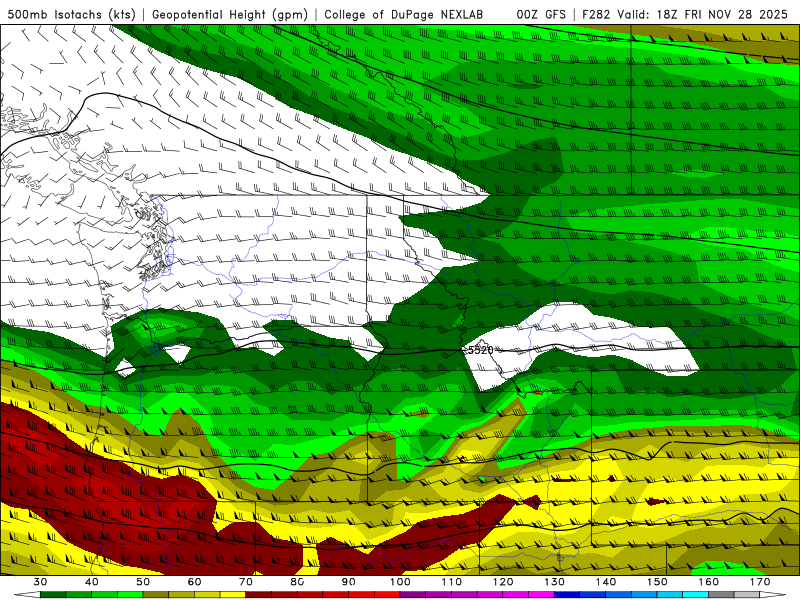Click the 'F282' forecast hour text
The width and height of the screenshot is (800, 600).
click(x=596, y=14)
